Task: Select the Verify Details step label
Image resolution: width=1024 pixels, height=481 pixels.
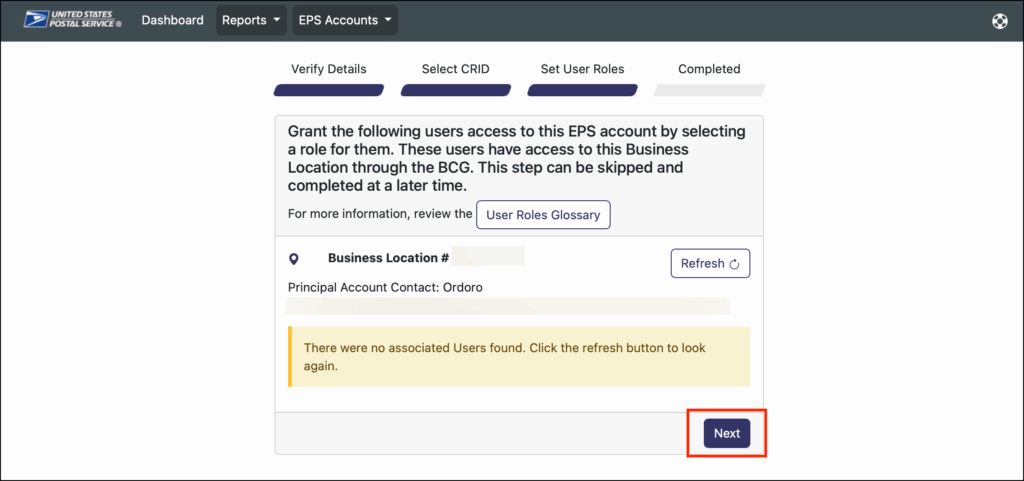Action: click(328, 69)
